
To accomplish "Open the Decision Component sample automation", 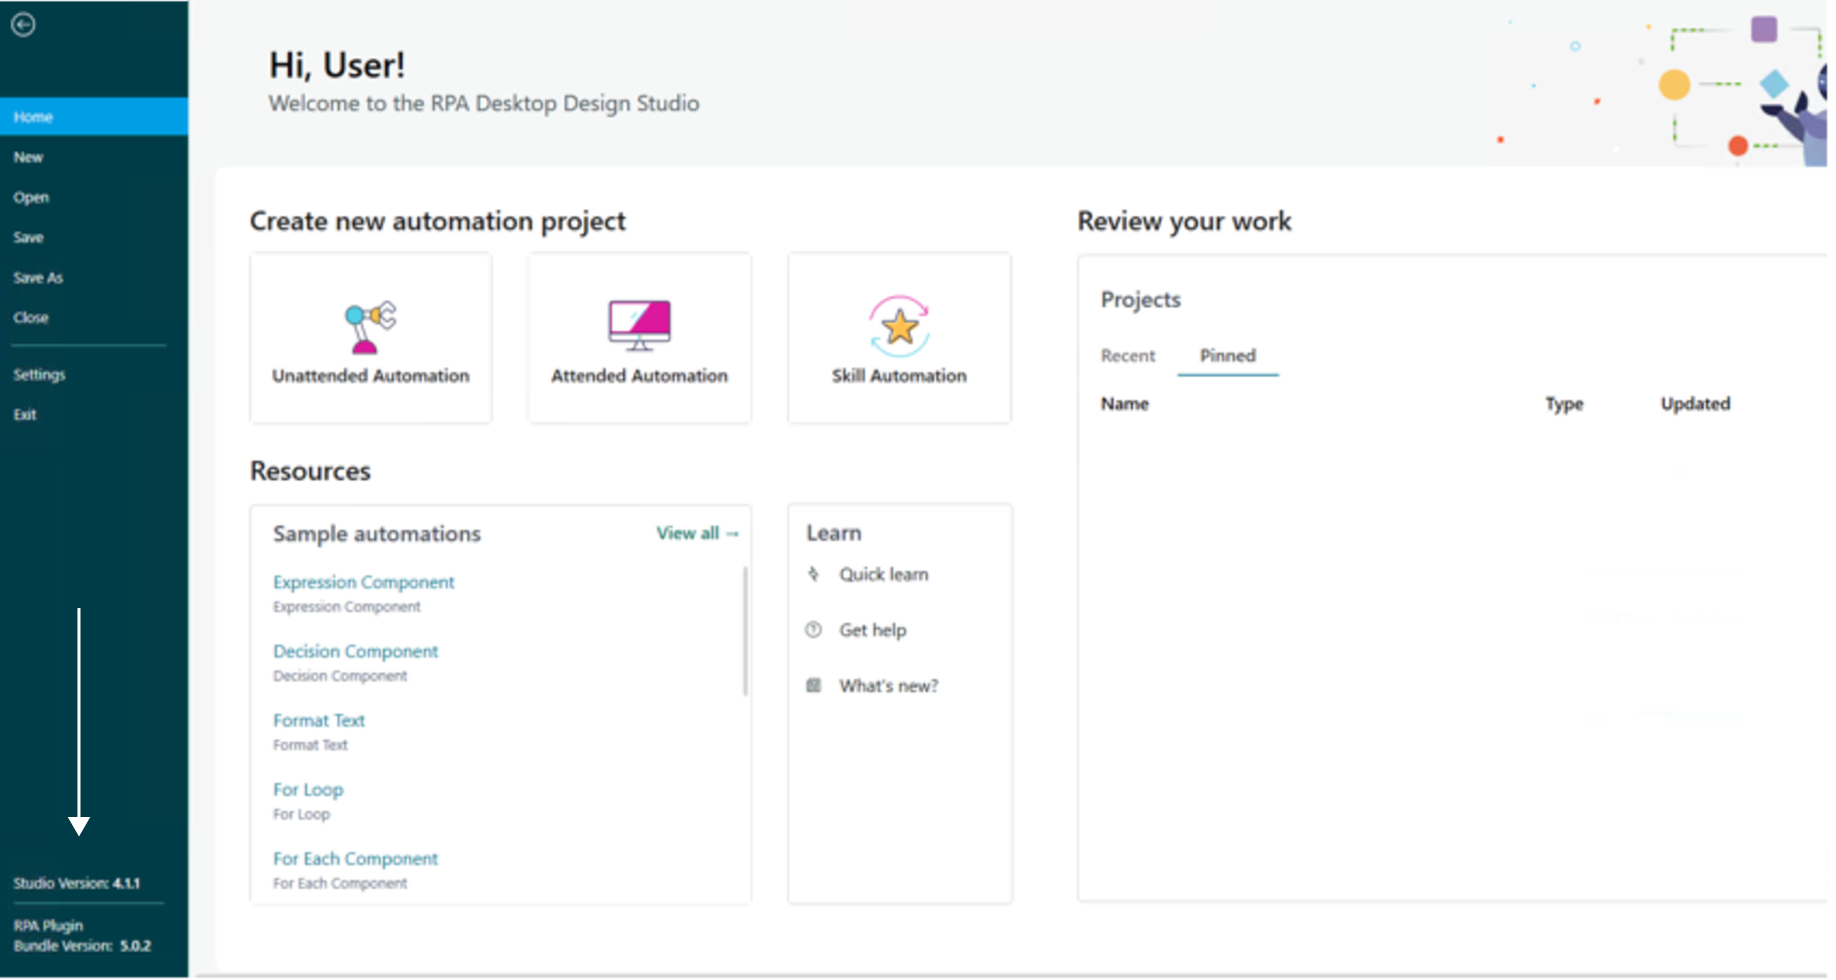I will pyautogui.click(x=355, y=651).
